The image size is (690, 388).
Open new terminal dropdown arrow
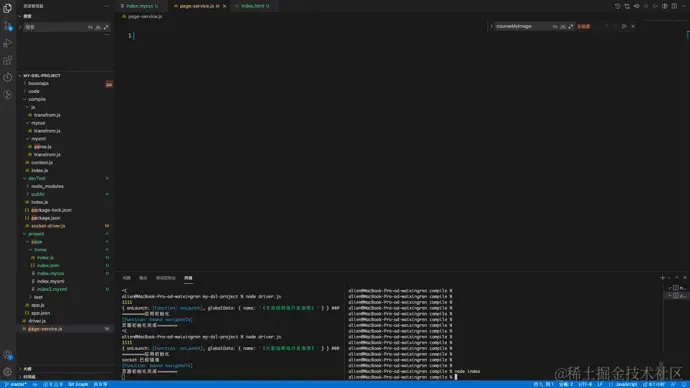pyautogui.click(x=669, y=278)
